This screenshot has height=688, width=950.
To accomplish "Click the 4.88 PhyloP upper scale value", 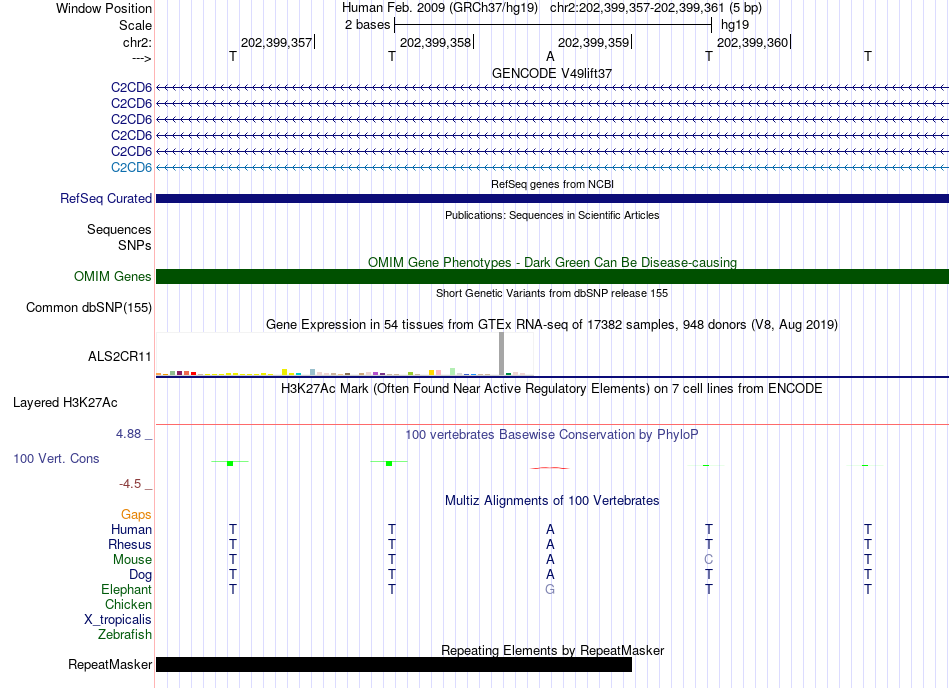I will [x=128, y=434].
